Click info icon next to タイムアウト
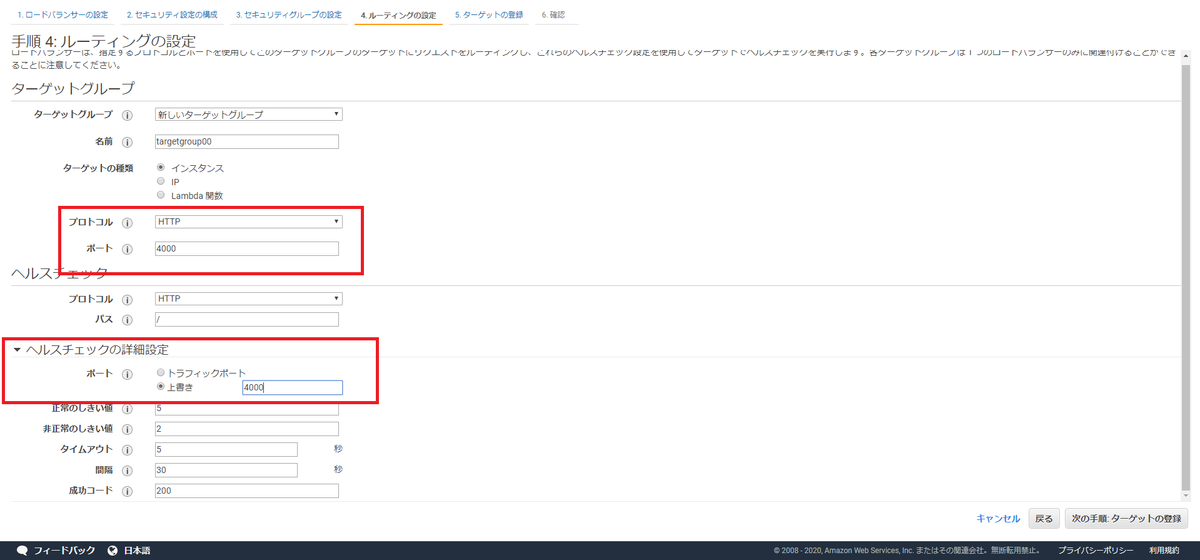 click(x=127, y=450)
